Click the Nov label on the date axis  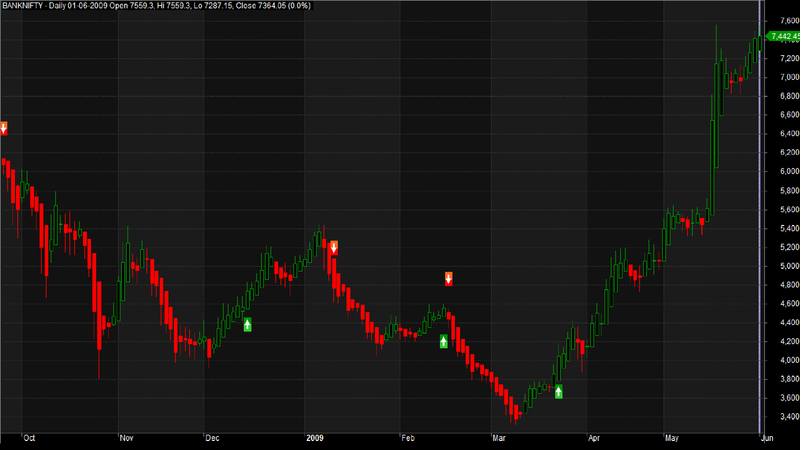(127, 438)
